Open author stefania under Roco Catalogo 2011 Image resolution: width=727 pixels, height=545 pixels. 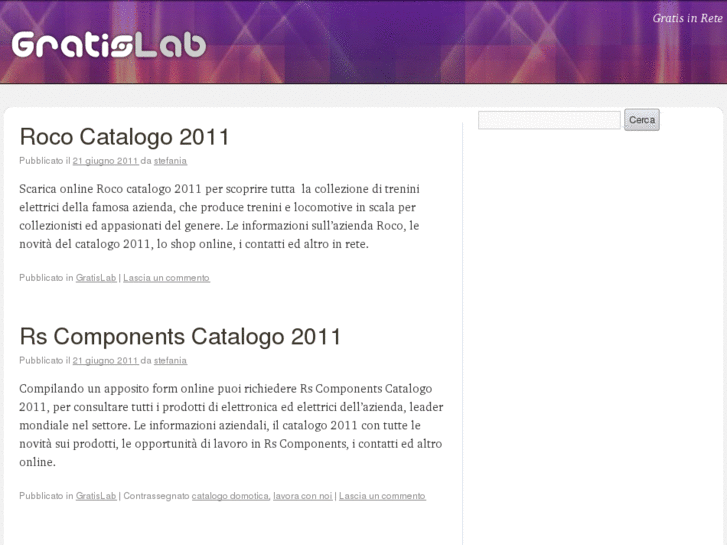point(170,161)
